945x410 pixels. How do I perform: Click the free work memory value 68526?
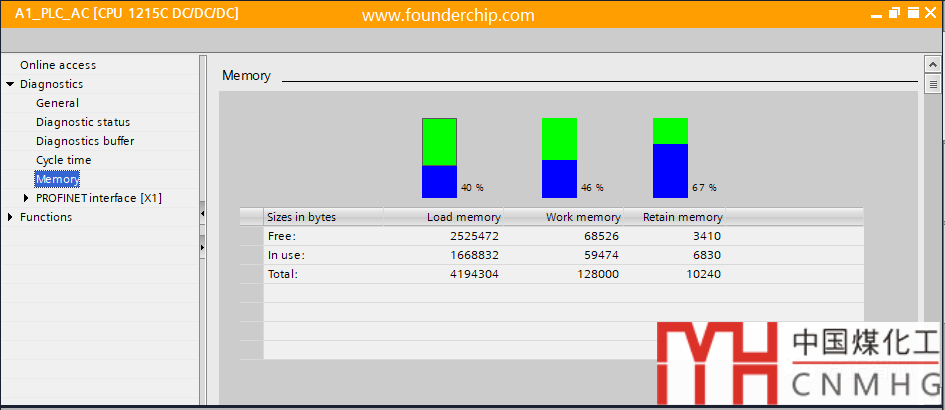(601, 236)
